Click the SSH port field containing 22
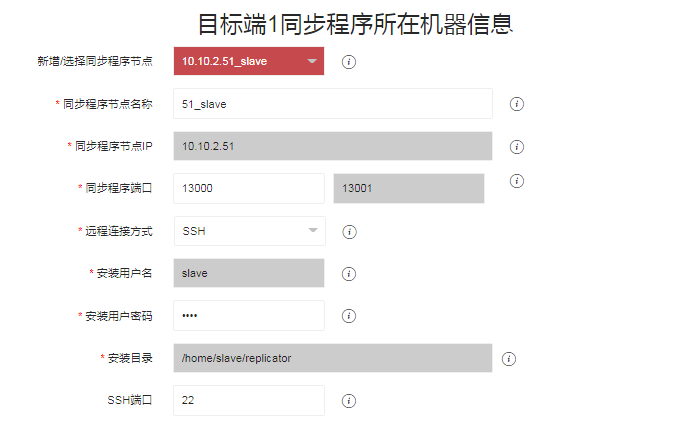680x429 pixels. tap(249, 400)
